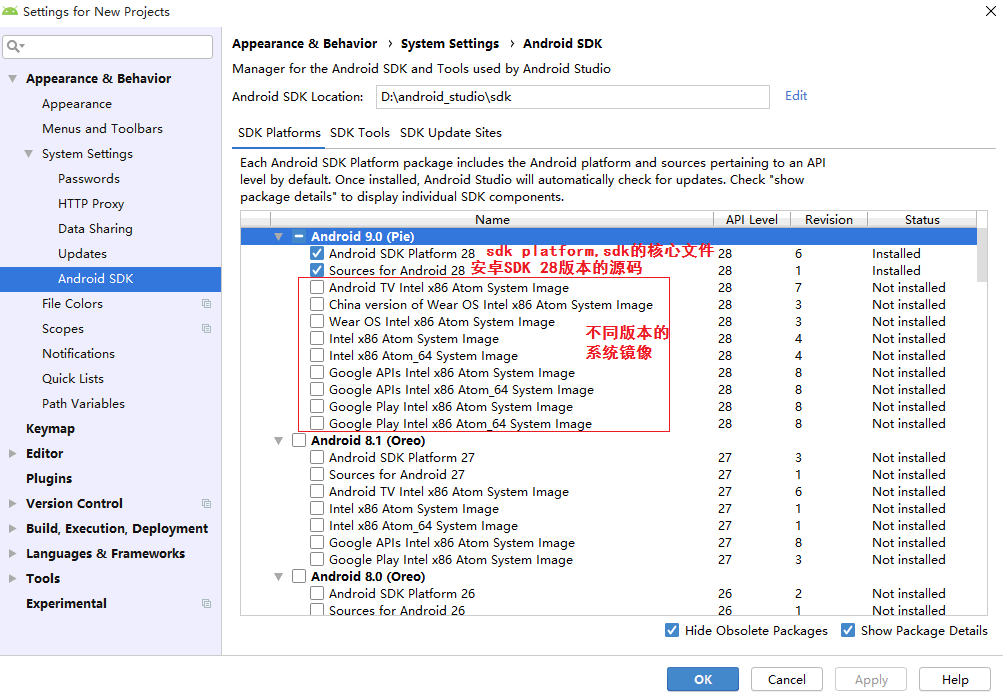1003x700 pixels.
Task: Click the Help button
Action: (954, 679)
